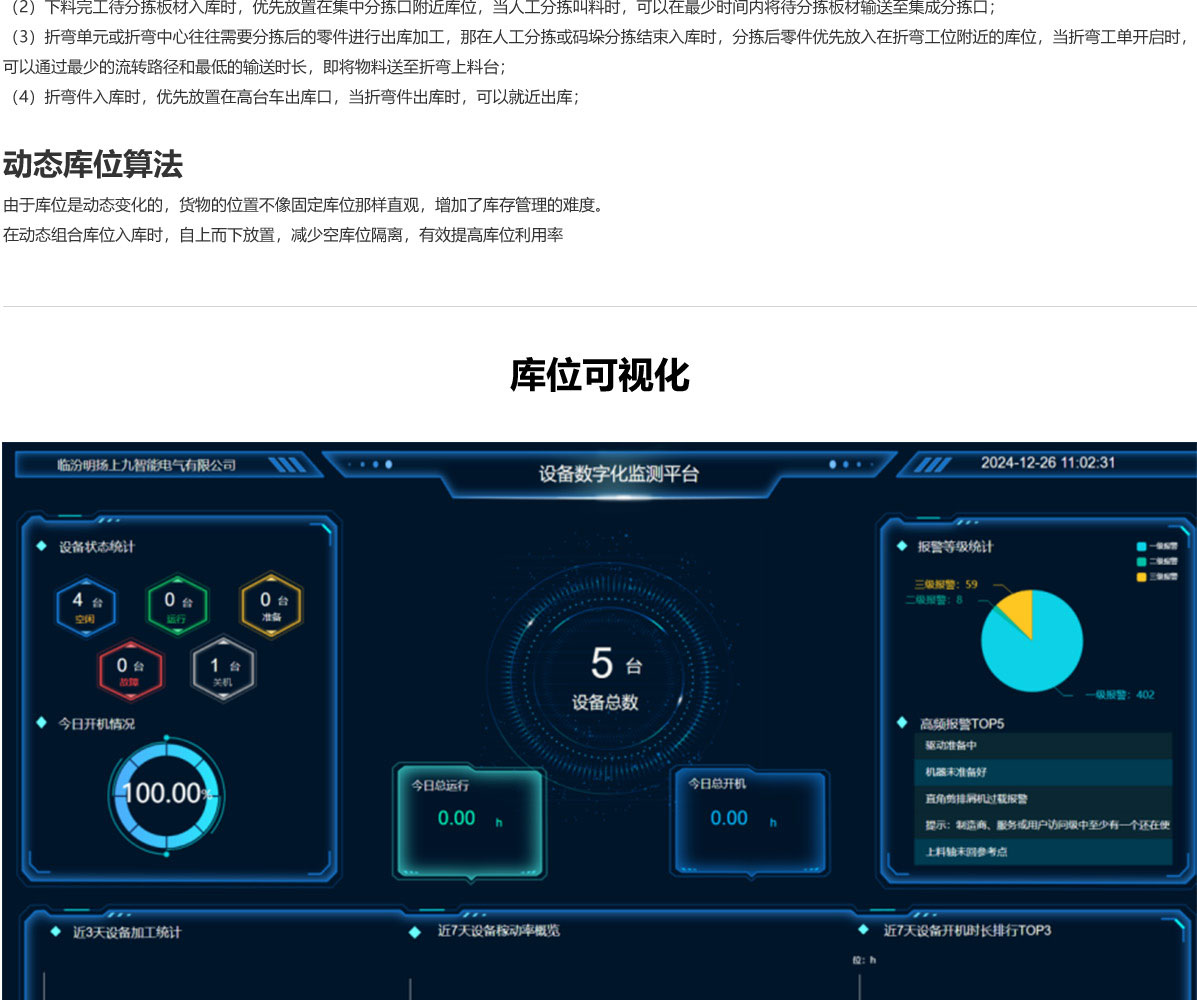The height and width of the screenshot is (1000, 1197).
Task: Click the 今日总运行 stat card
Action: (469, 820)
